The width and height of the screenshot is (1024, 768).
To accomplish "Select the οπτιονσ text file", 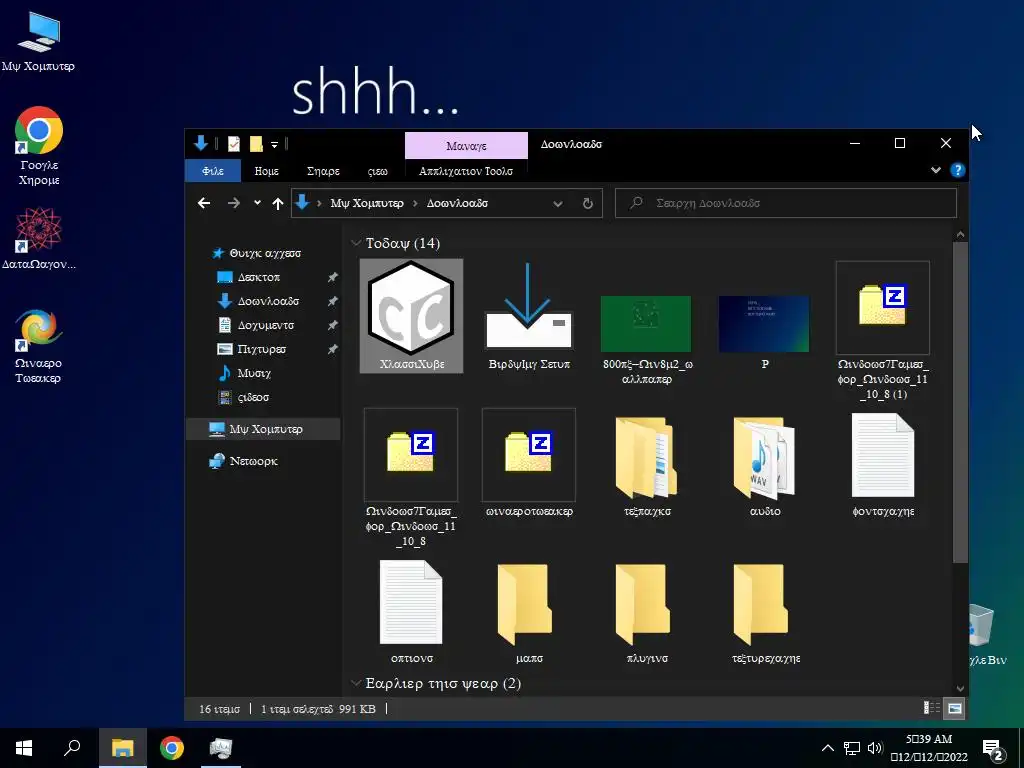I will [x=411, y=612].
